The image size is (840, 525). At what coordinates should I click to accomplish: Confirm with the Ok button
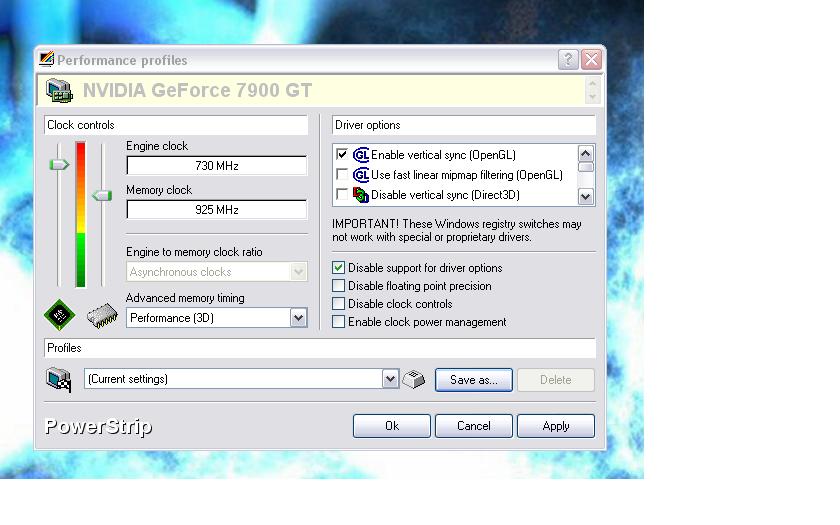(392, 426)
